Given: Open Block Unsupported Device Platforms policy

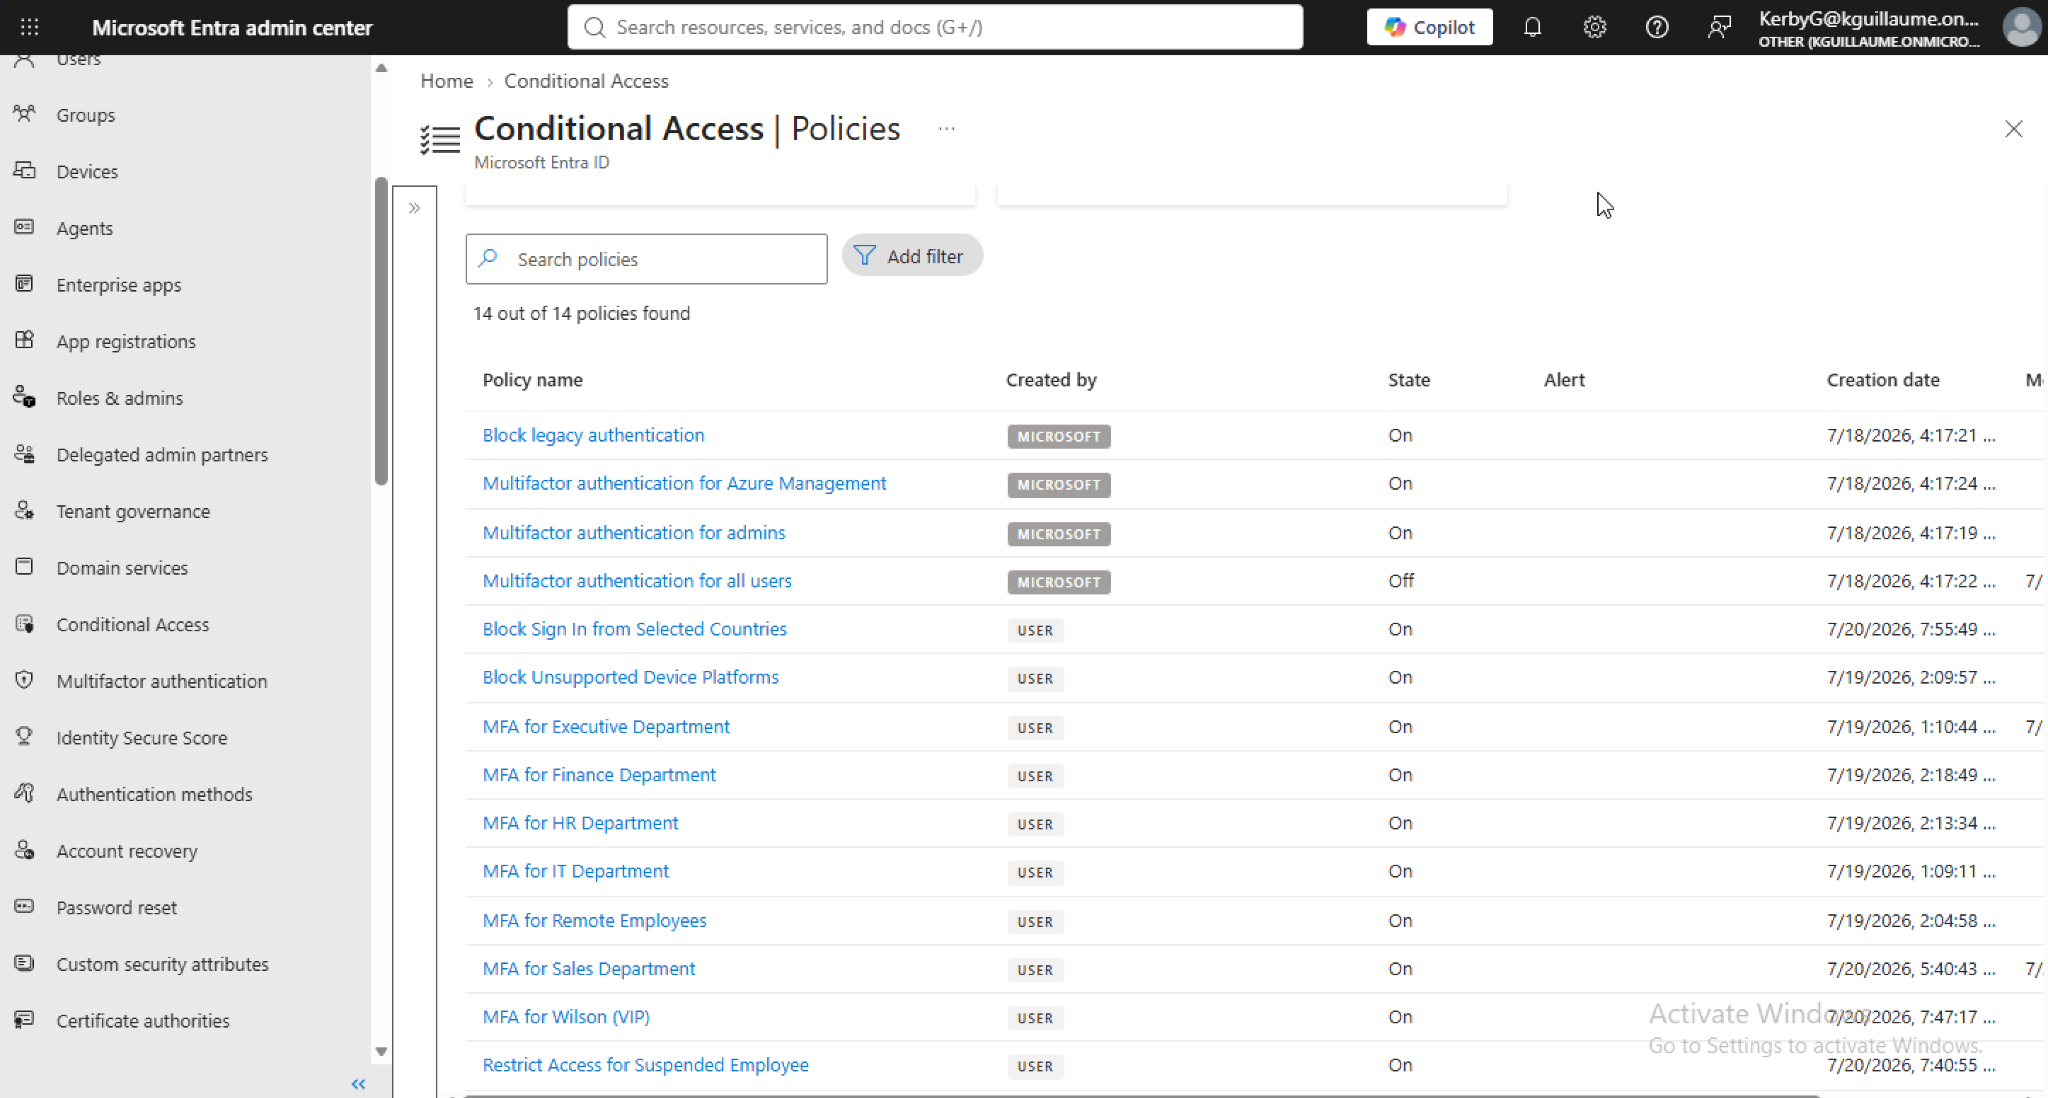Looking at the screenshot, I should click(x=630, y=677).
